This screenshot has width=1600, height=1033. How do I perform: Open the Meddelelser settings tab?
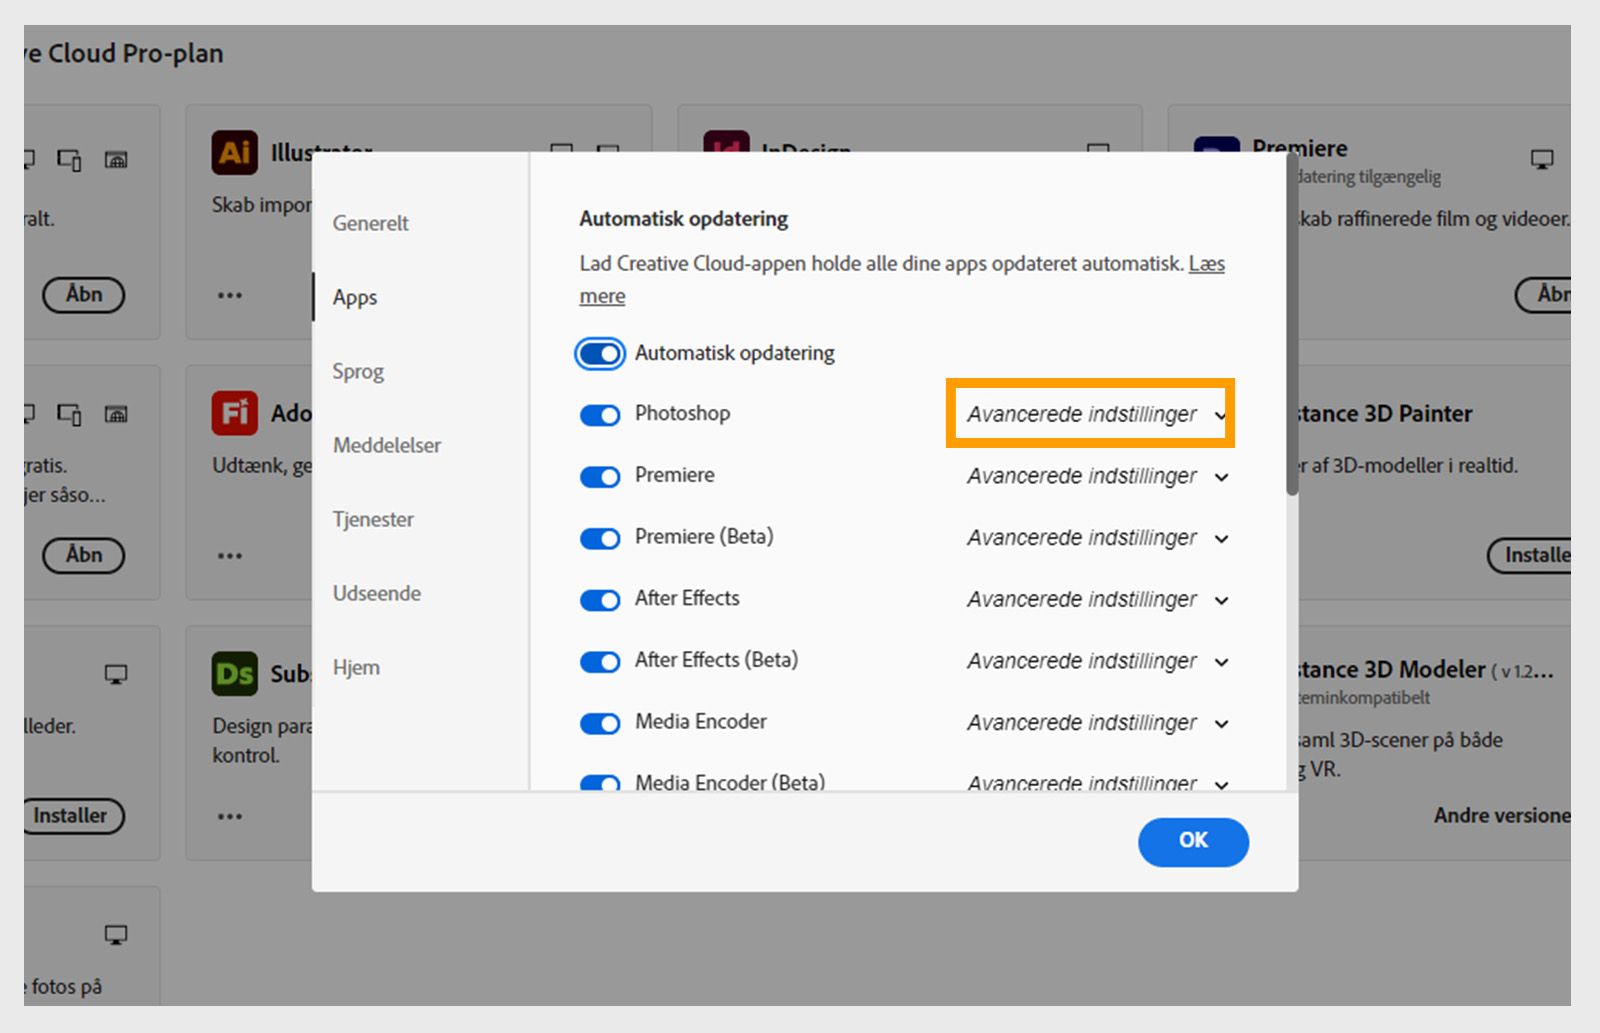[x=387, y=445]
